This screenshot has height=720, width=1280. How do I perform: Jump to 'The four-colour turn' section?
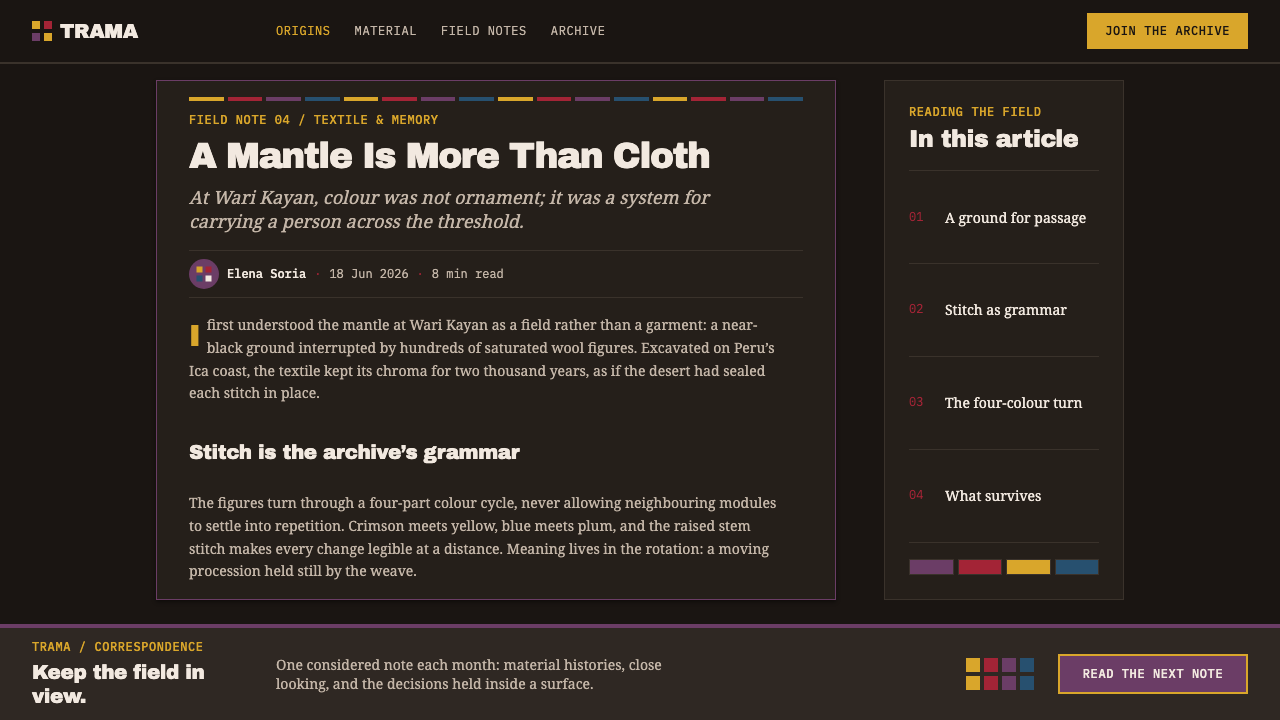pos(1004,403)
